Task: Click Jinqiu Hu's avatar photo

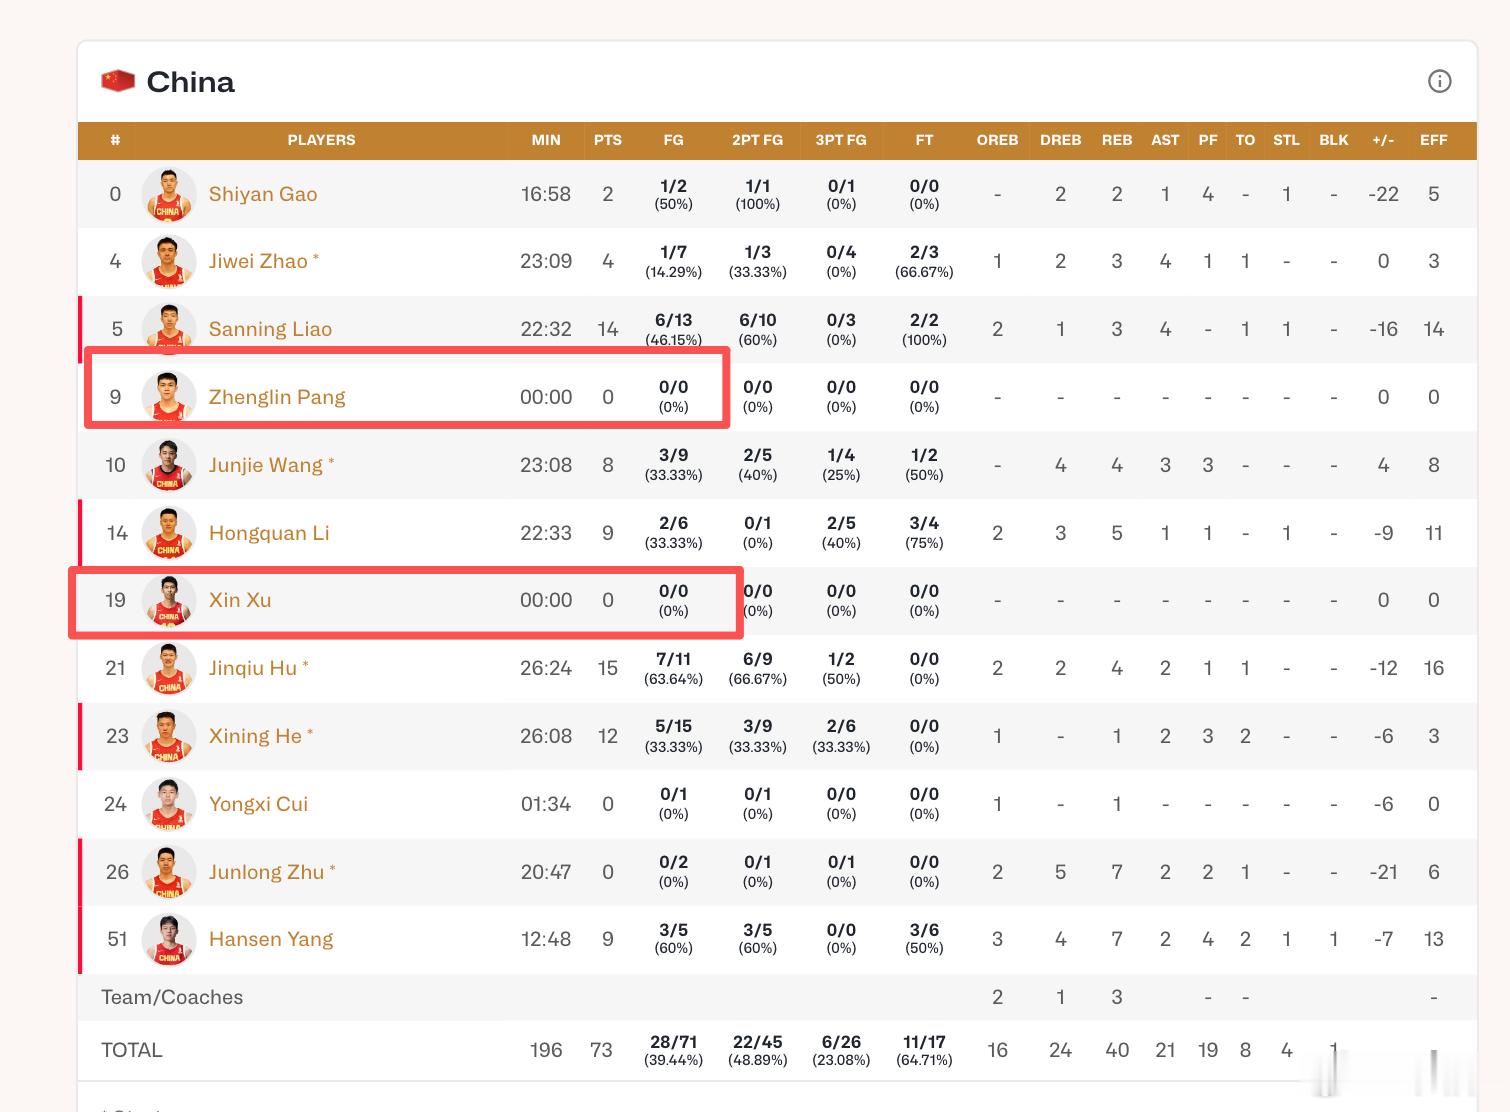Action: (168, 668)
